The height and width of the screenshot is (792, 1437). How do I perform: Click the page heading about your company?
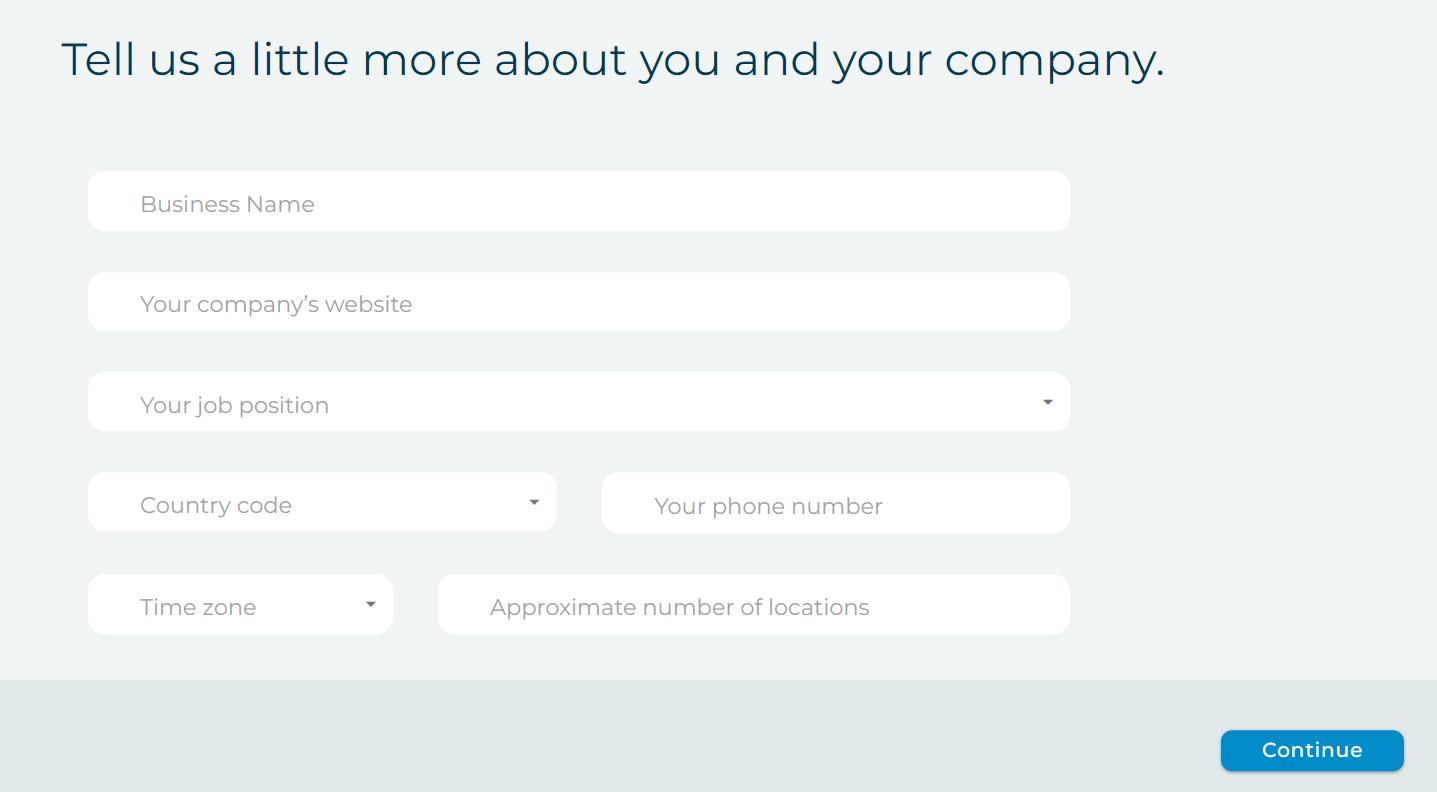[x=613, y=60]
